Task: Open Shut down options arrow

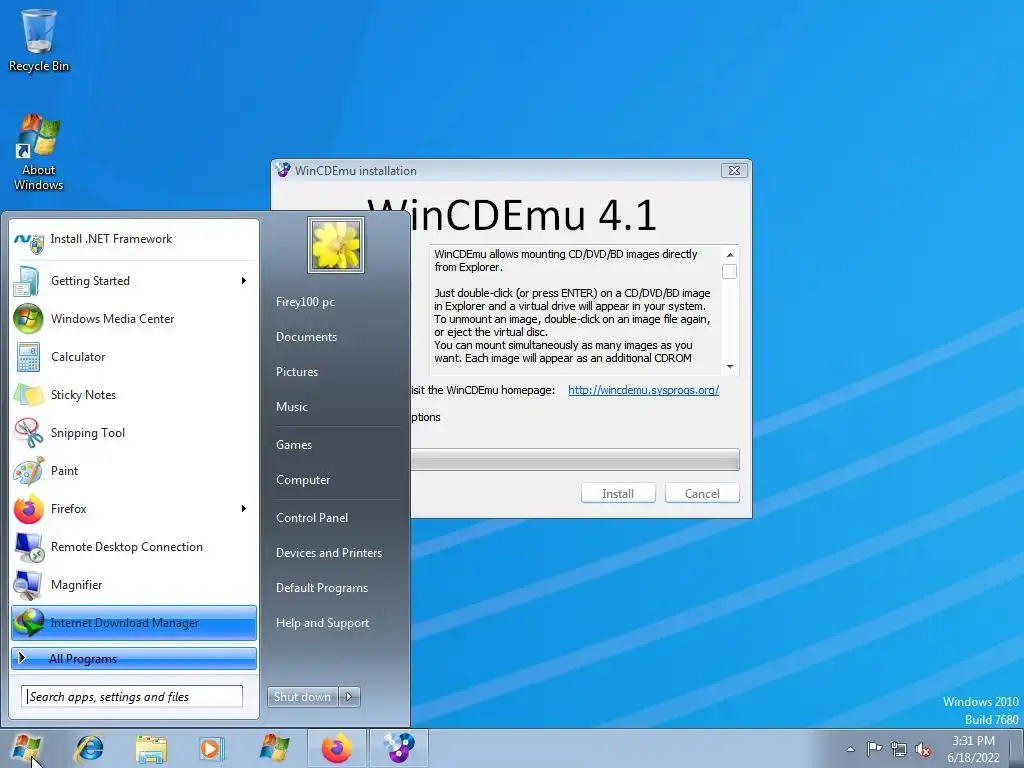Action: point(349,697)
